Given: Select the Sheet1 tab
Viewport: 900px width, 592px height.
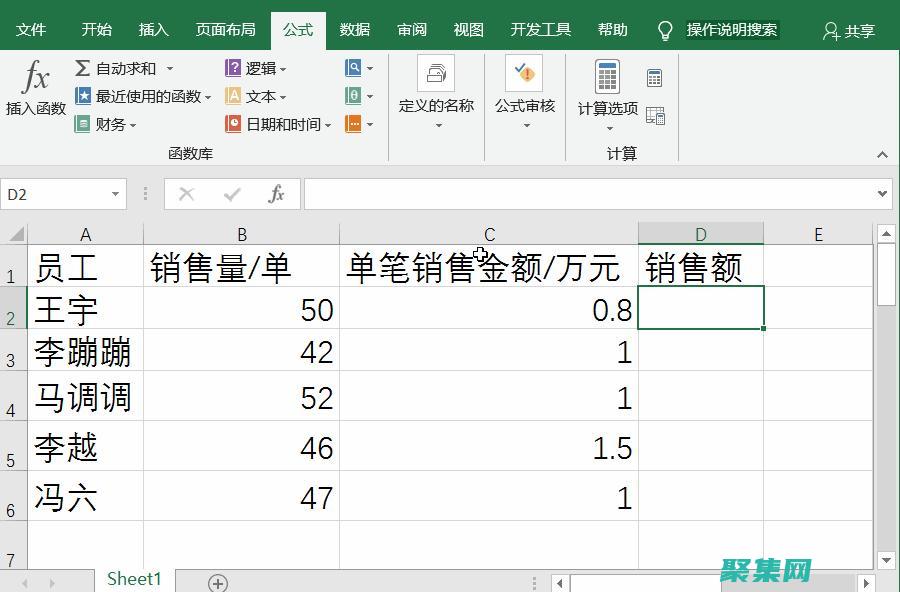Looking at the screenshot, I should [x=133, y=578].
